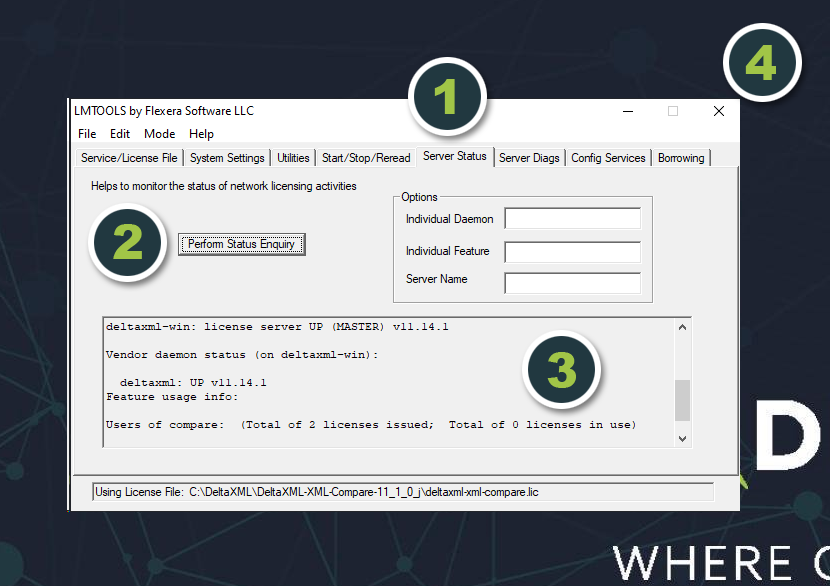Open the Utilities tab

tap(293, 158)
